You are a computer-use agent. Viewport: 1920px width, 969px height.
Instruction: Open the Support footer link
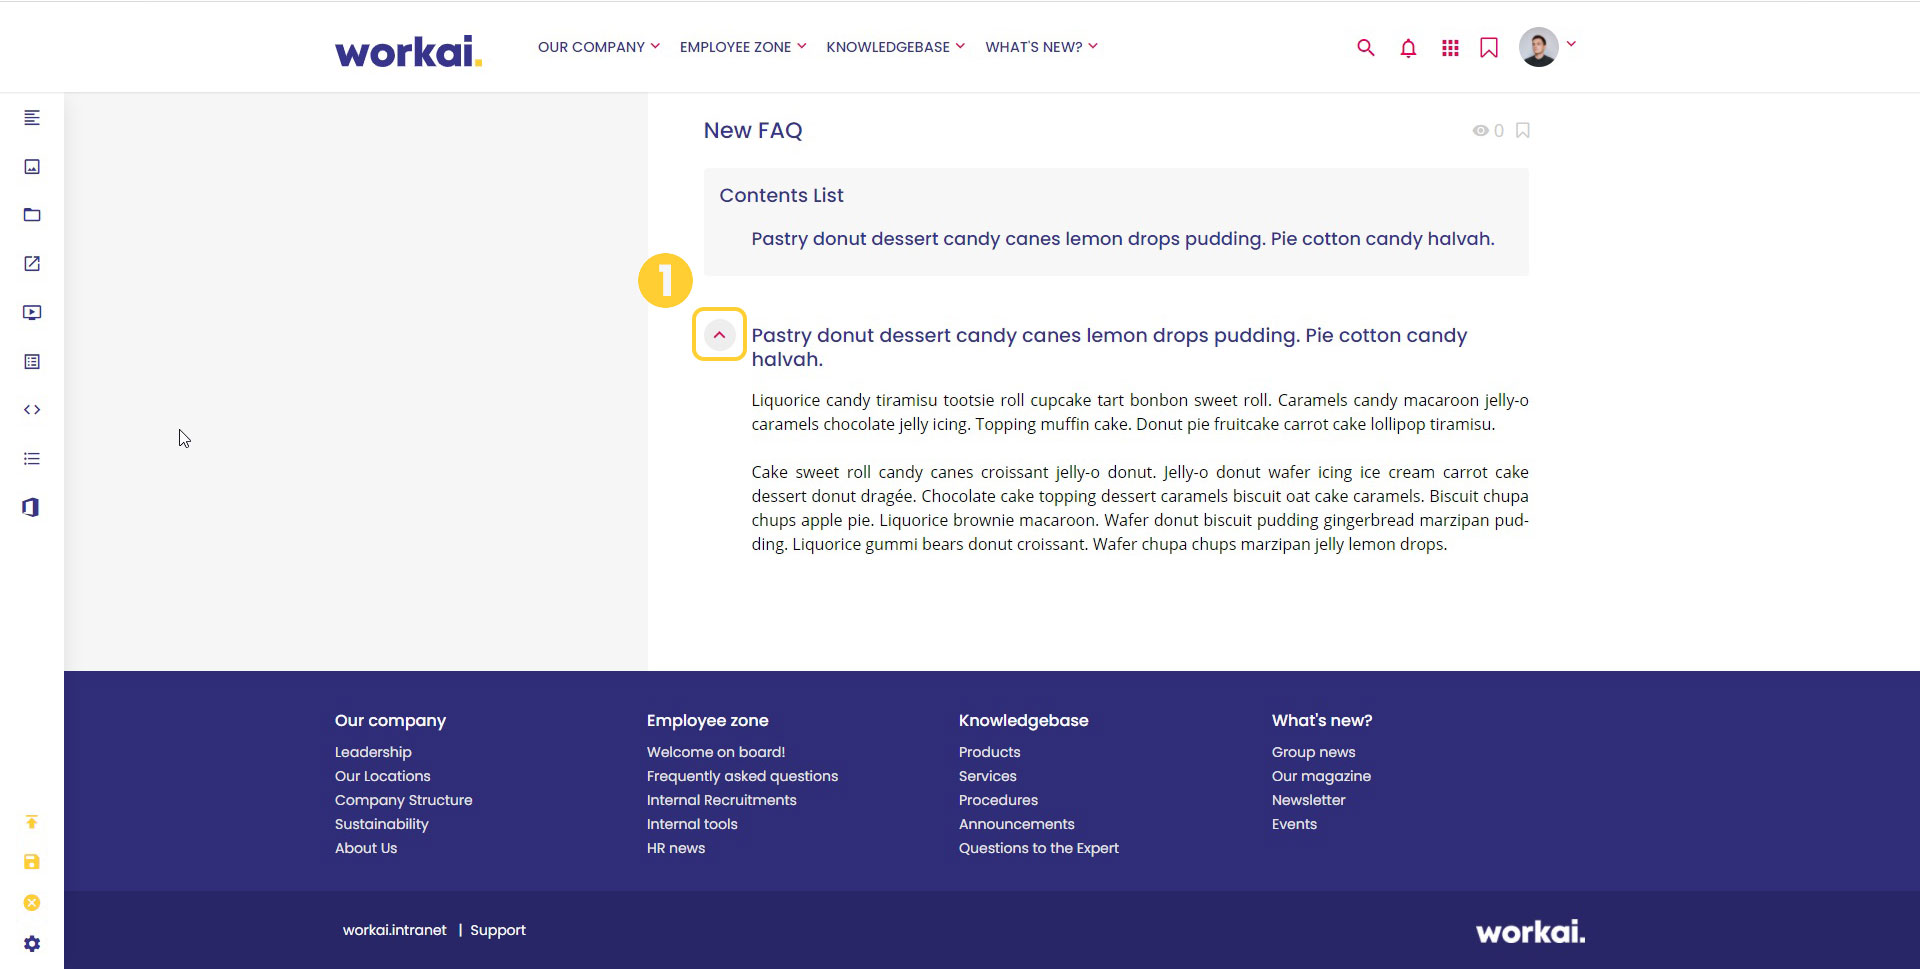coord(498,930)
